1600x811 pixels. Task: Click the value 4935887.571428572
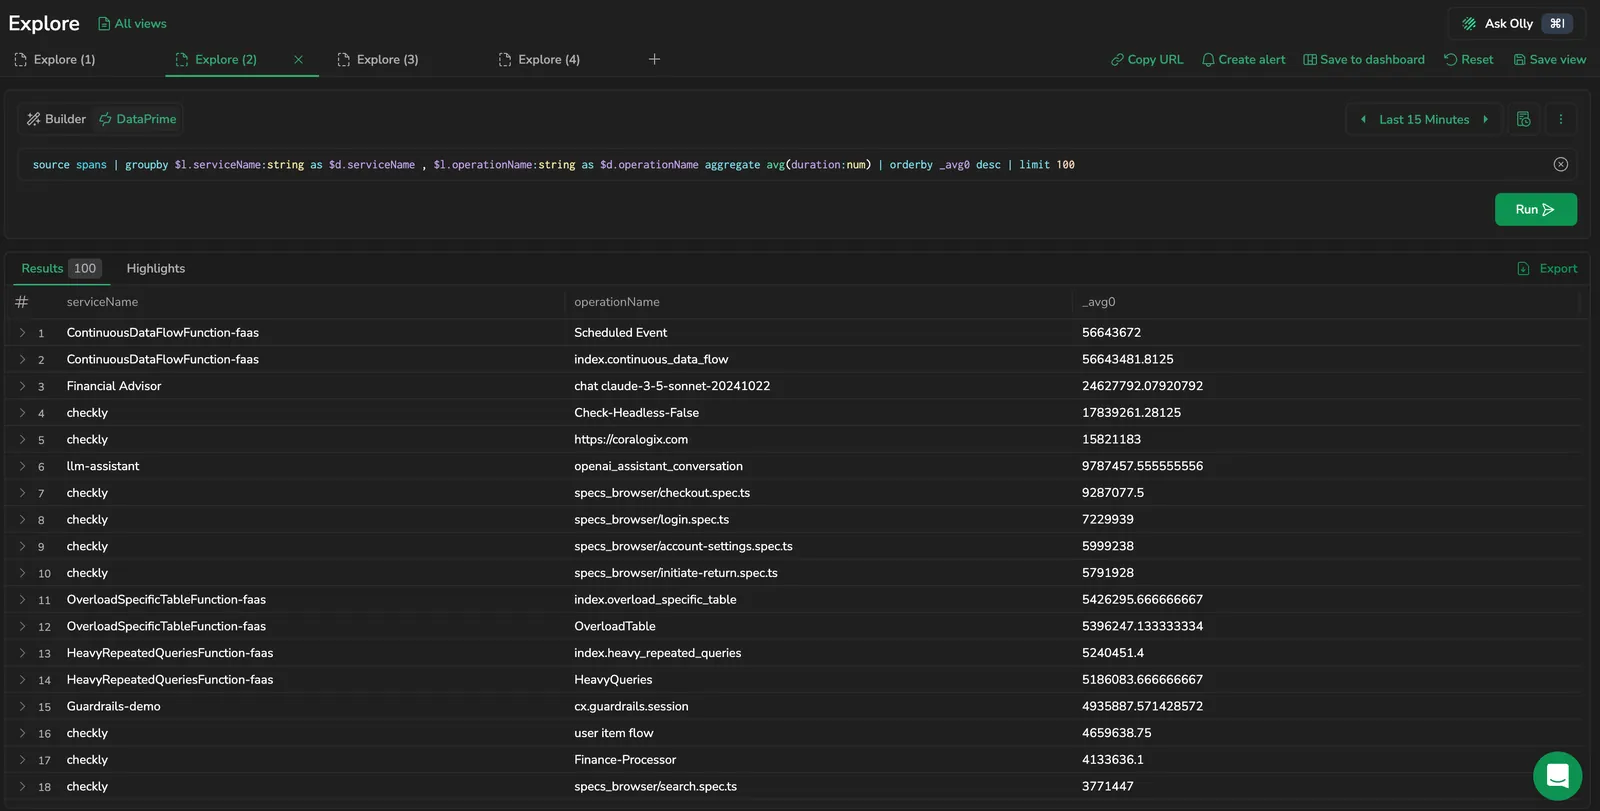pyautogui.click(x=1142, y=706)
